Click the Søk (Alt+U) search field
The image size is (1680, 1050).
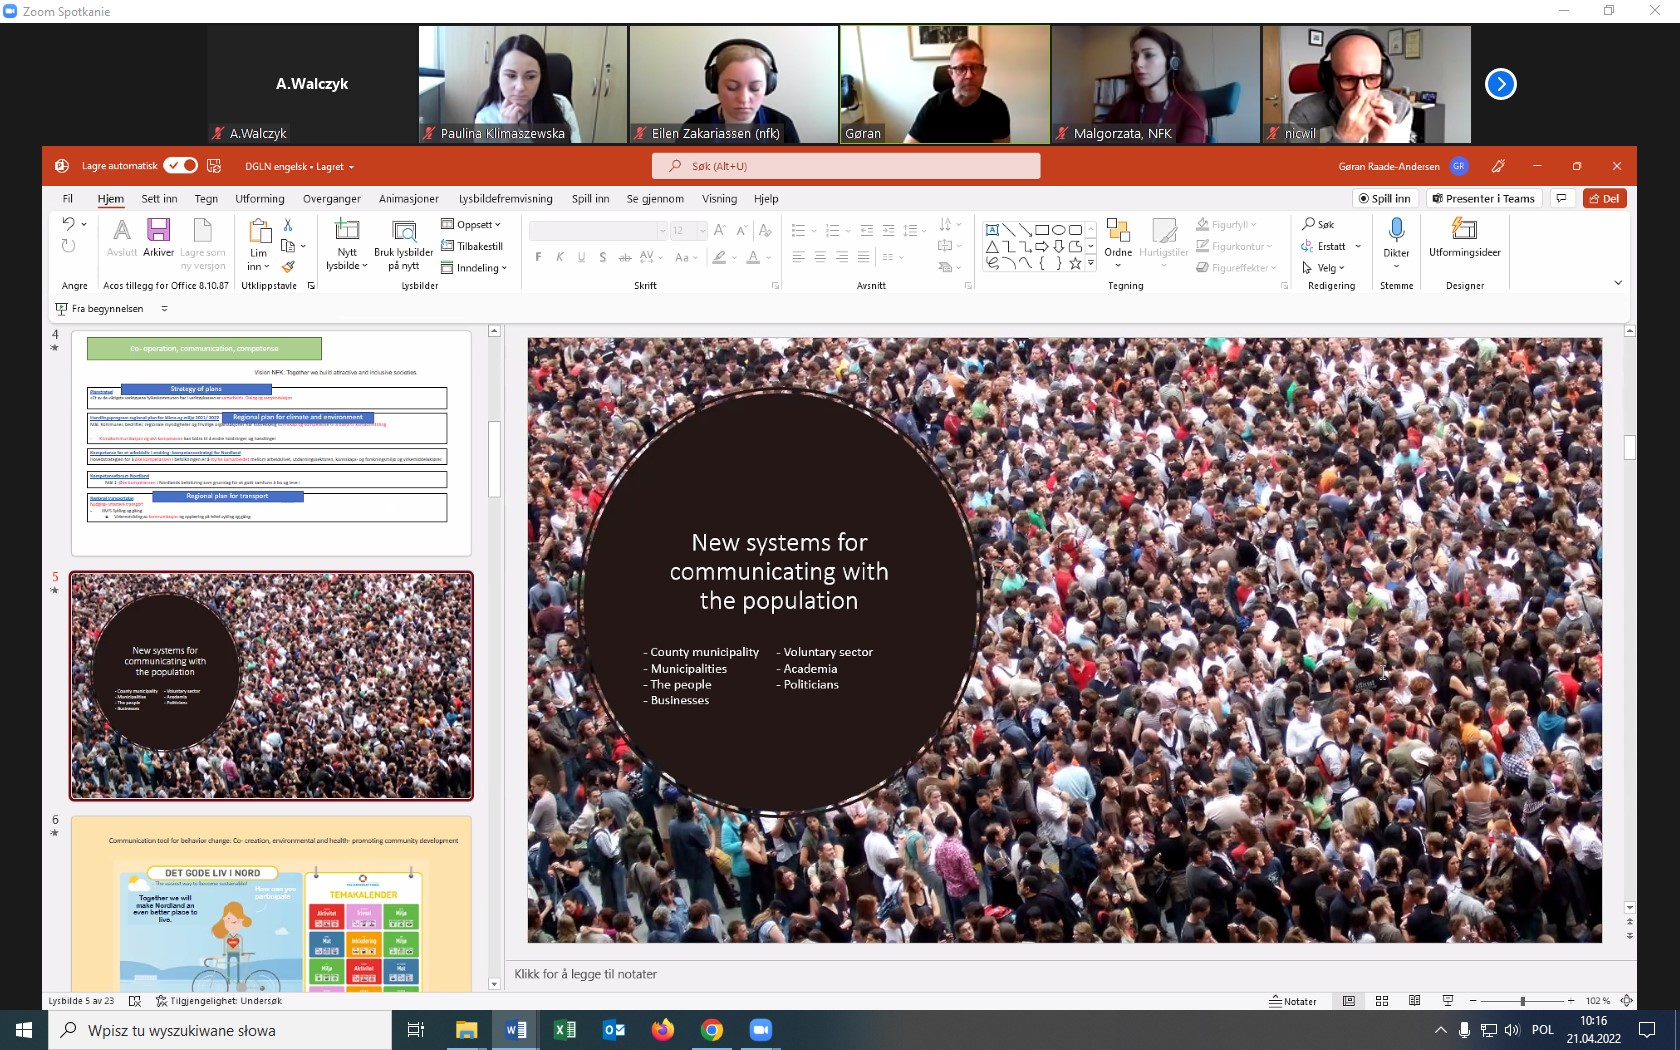846,166
